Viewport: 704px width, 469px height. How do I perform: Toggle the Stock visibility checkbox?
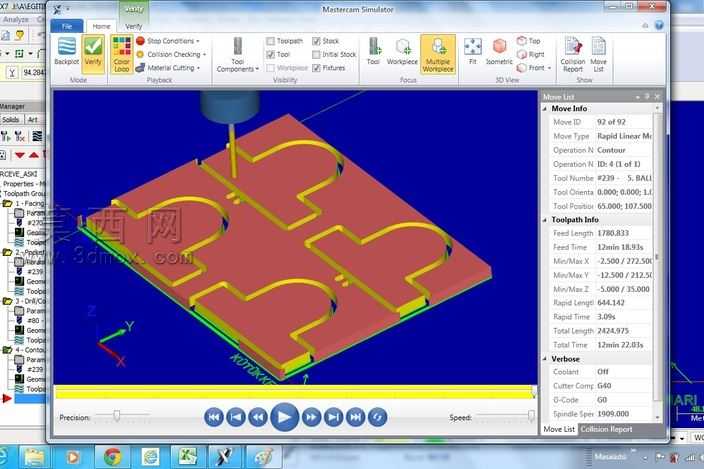[x=316, y=41]
